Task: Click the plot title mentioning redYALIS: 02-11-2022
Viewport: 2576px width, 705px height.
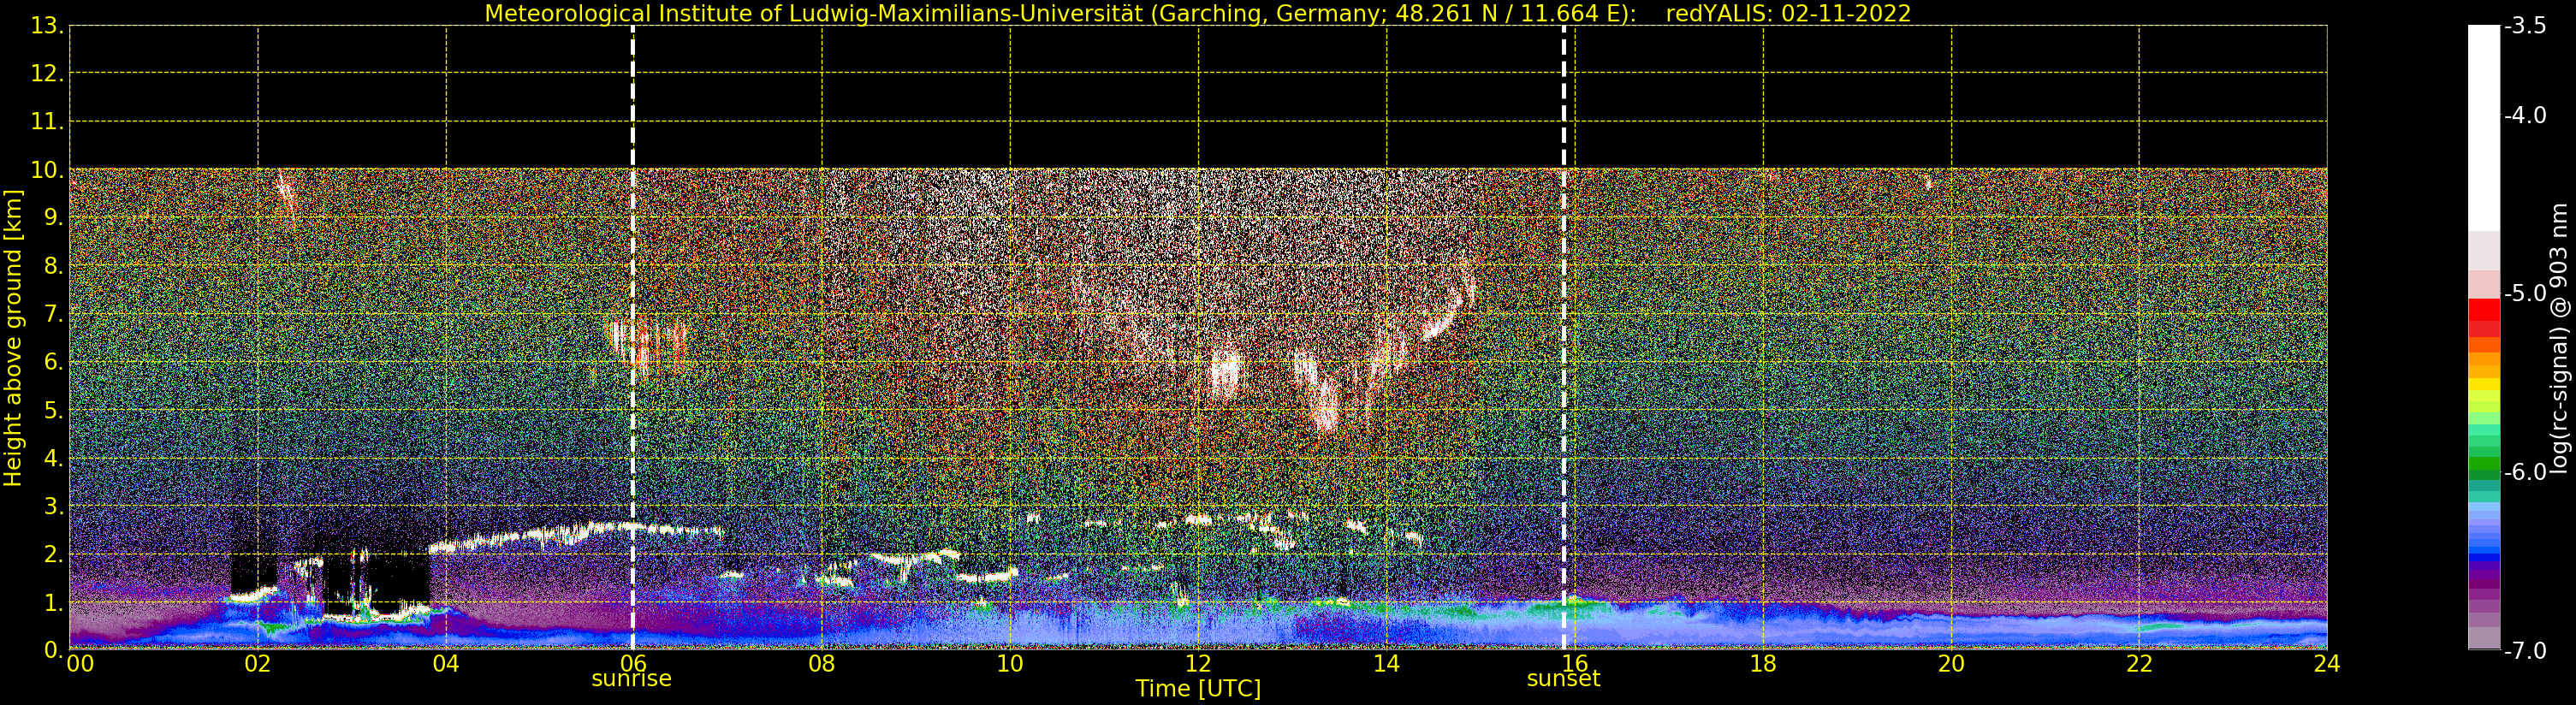Action: tap(1198, 13)
